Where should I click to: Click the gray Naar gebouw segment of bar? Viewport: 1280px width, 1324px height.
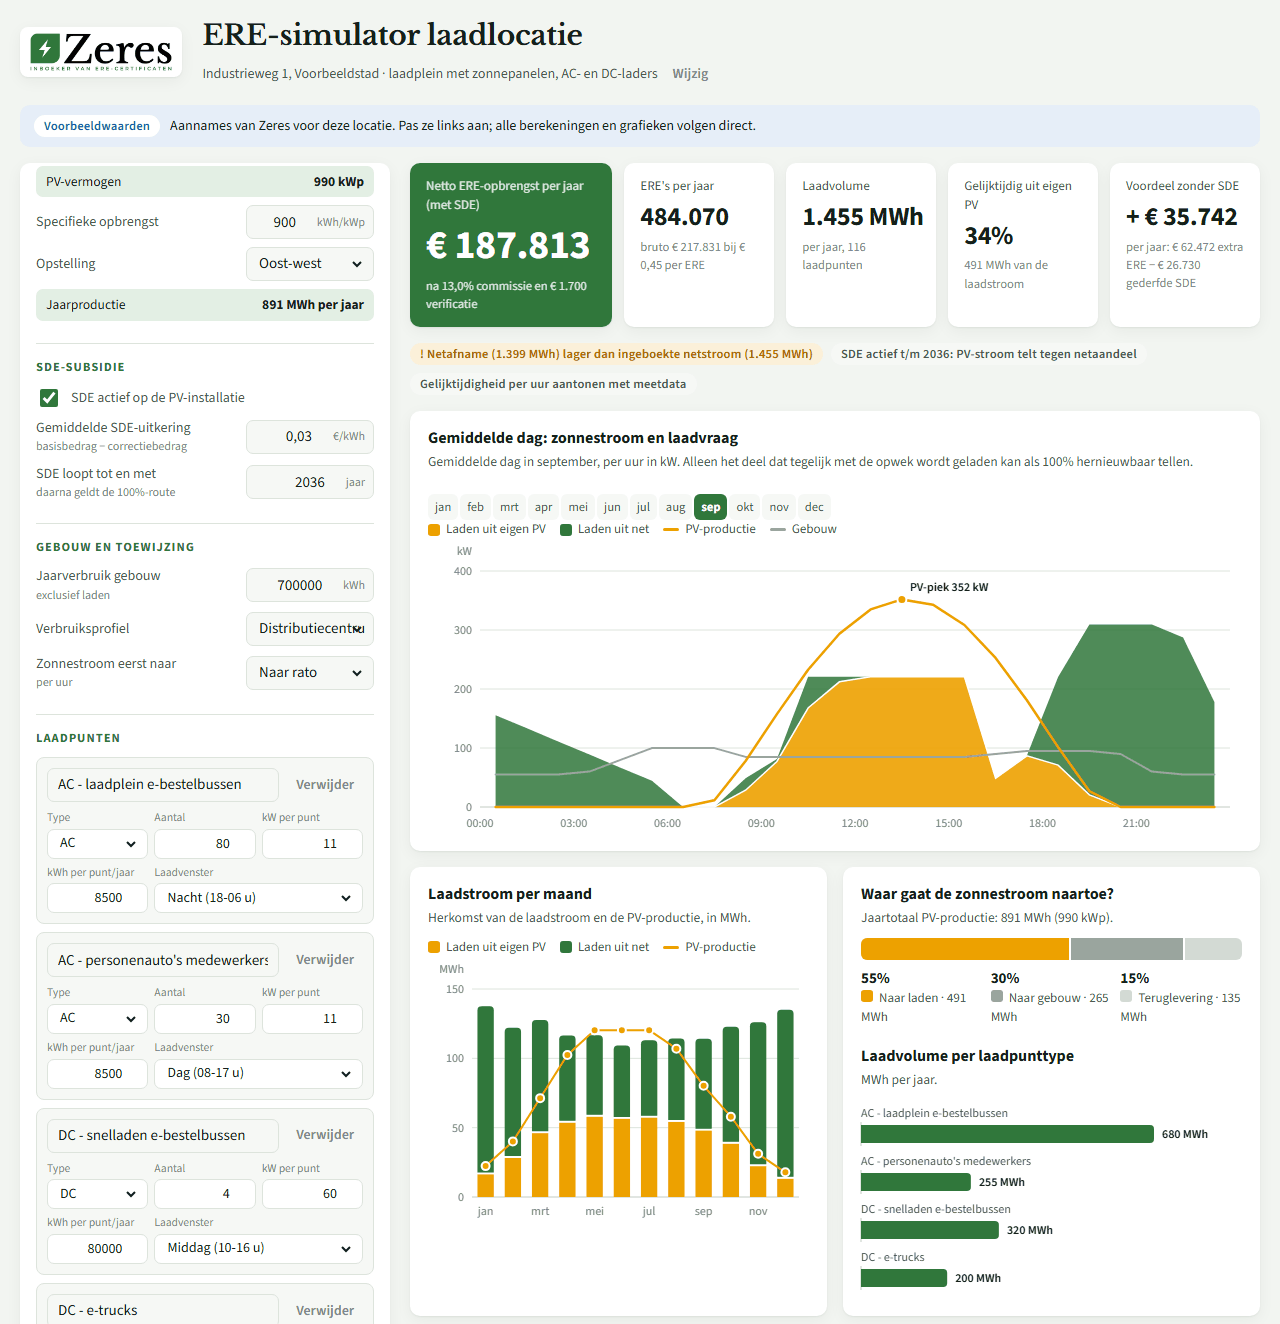point(1127,949)
